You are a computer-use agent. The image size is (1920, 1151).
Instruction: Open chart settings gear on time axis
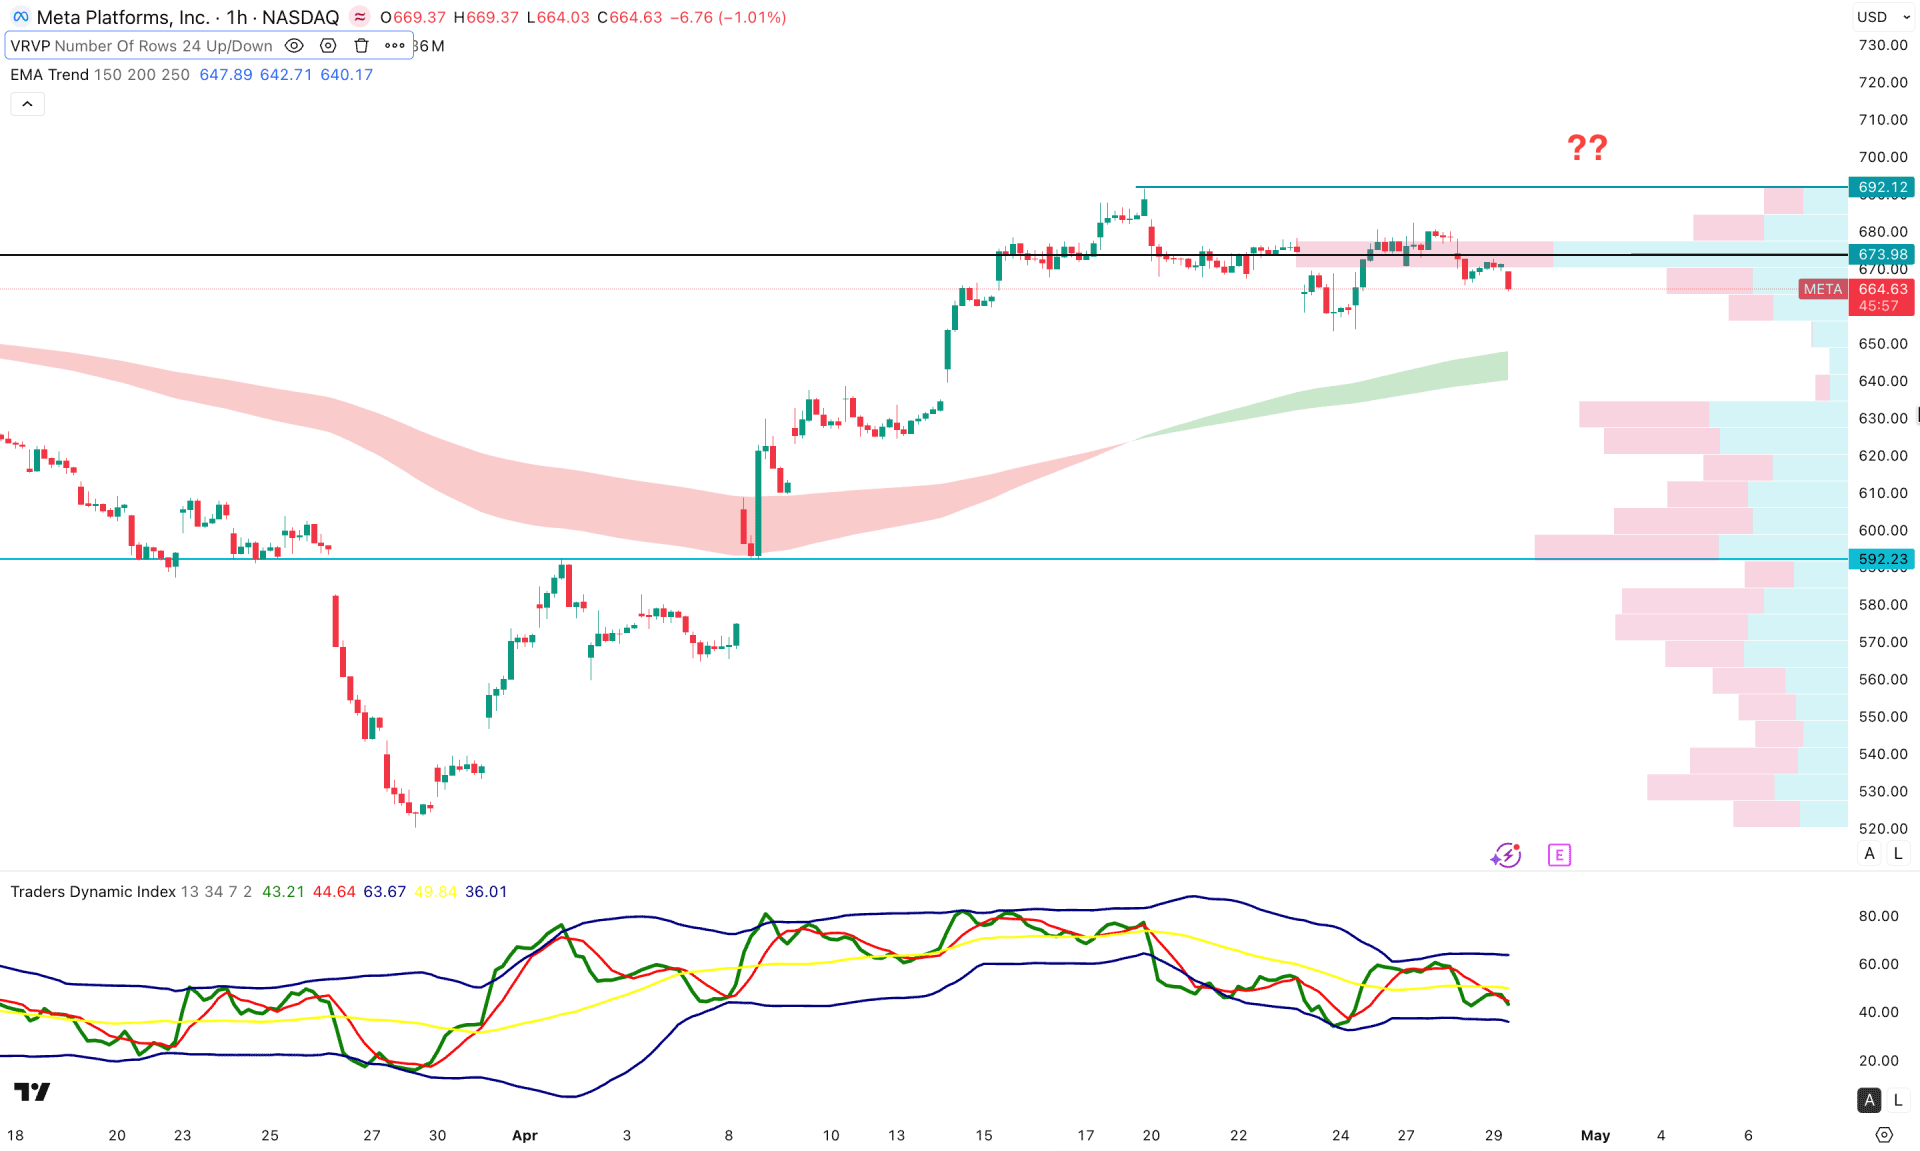coord(1884,1135)
